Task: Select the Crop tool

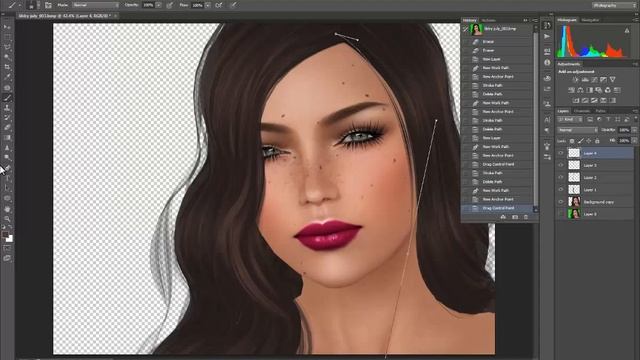Action: coord(7,67)
